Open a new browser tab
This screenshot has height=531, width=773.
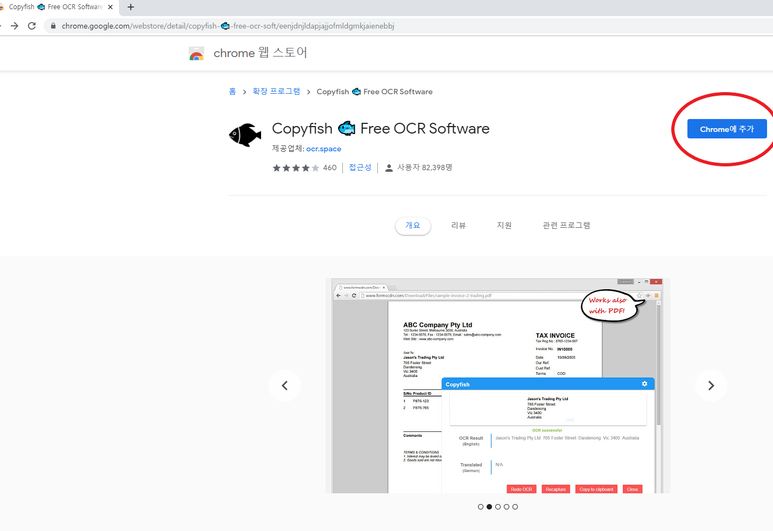[x=131, y=7]
